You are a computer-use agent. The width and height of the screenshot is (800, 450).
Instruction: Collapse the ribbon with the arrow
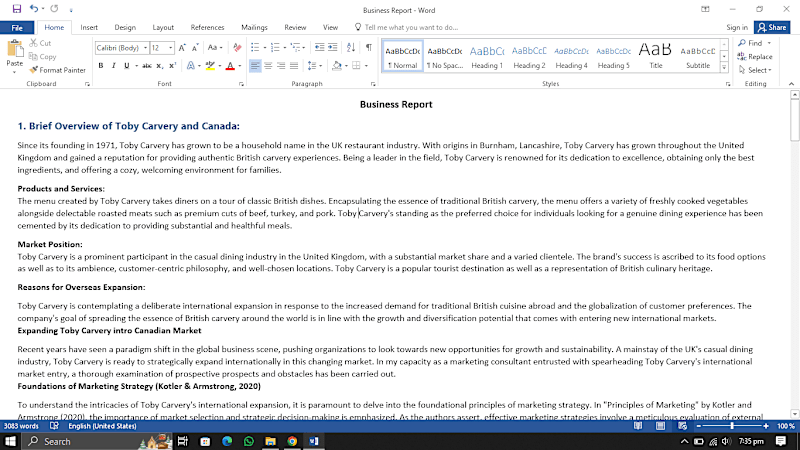(791, 84)
